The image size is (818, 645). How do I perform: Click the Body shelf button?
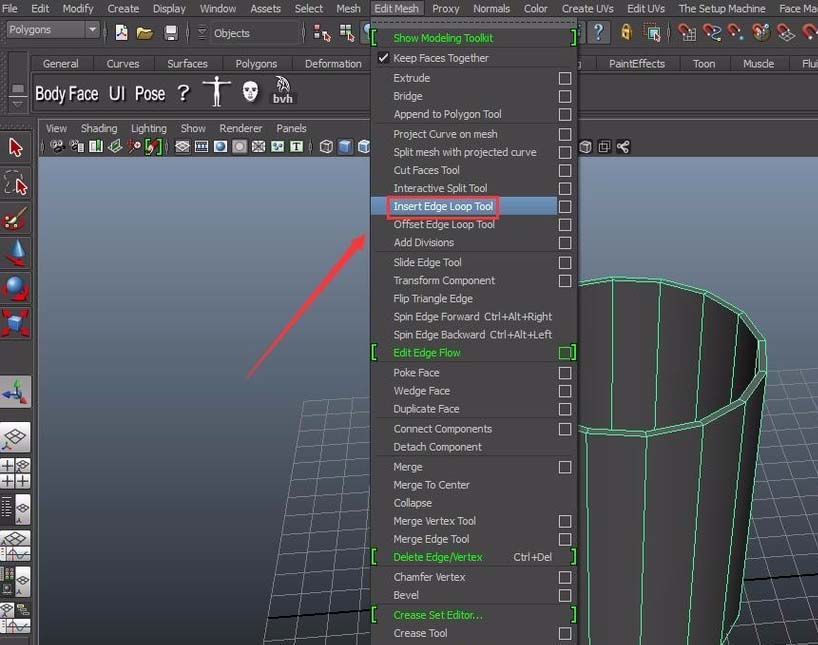(x=50, y=94)
